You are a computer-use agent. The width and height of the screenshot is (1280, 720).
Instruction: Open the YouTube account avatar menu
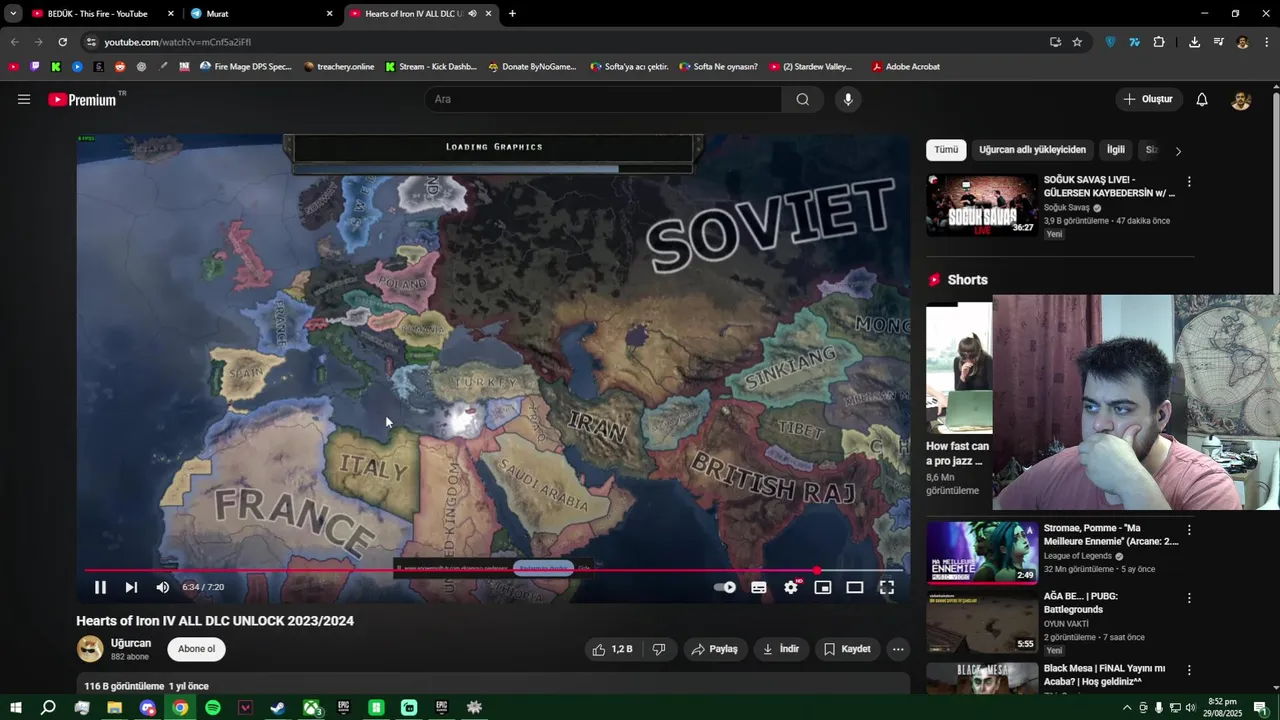pos(1241,99)
